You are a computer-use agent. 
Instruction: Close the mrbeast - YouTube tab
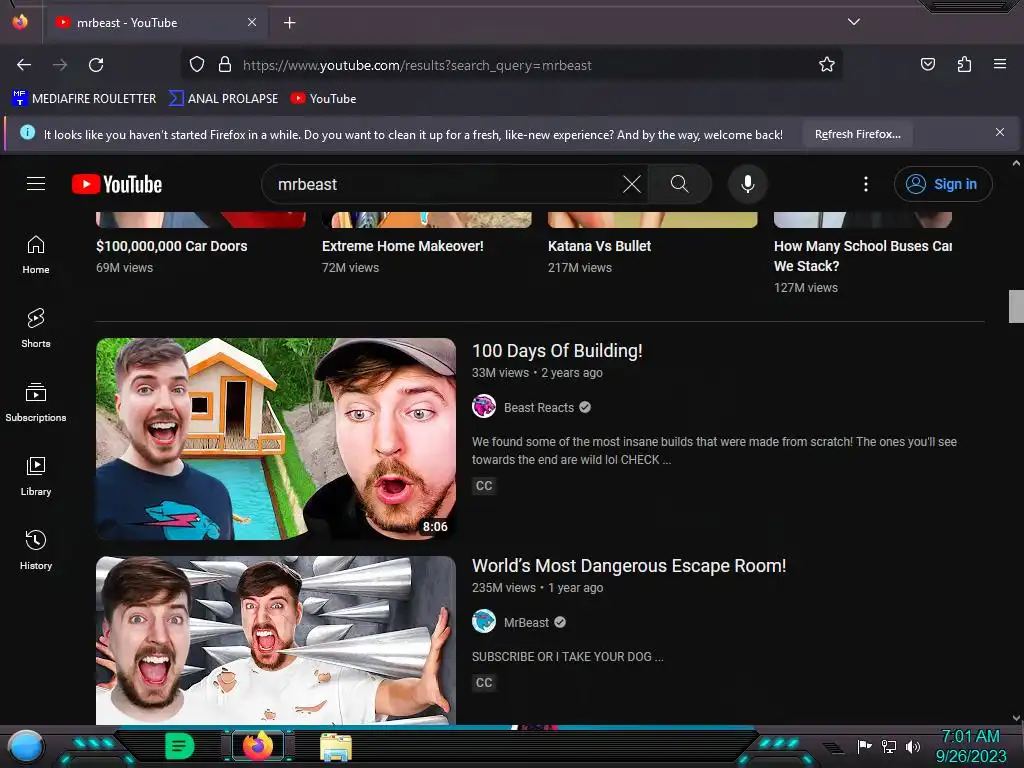click(x=252, y=22)
